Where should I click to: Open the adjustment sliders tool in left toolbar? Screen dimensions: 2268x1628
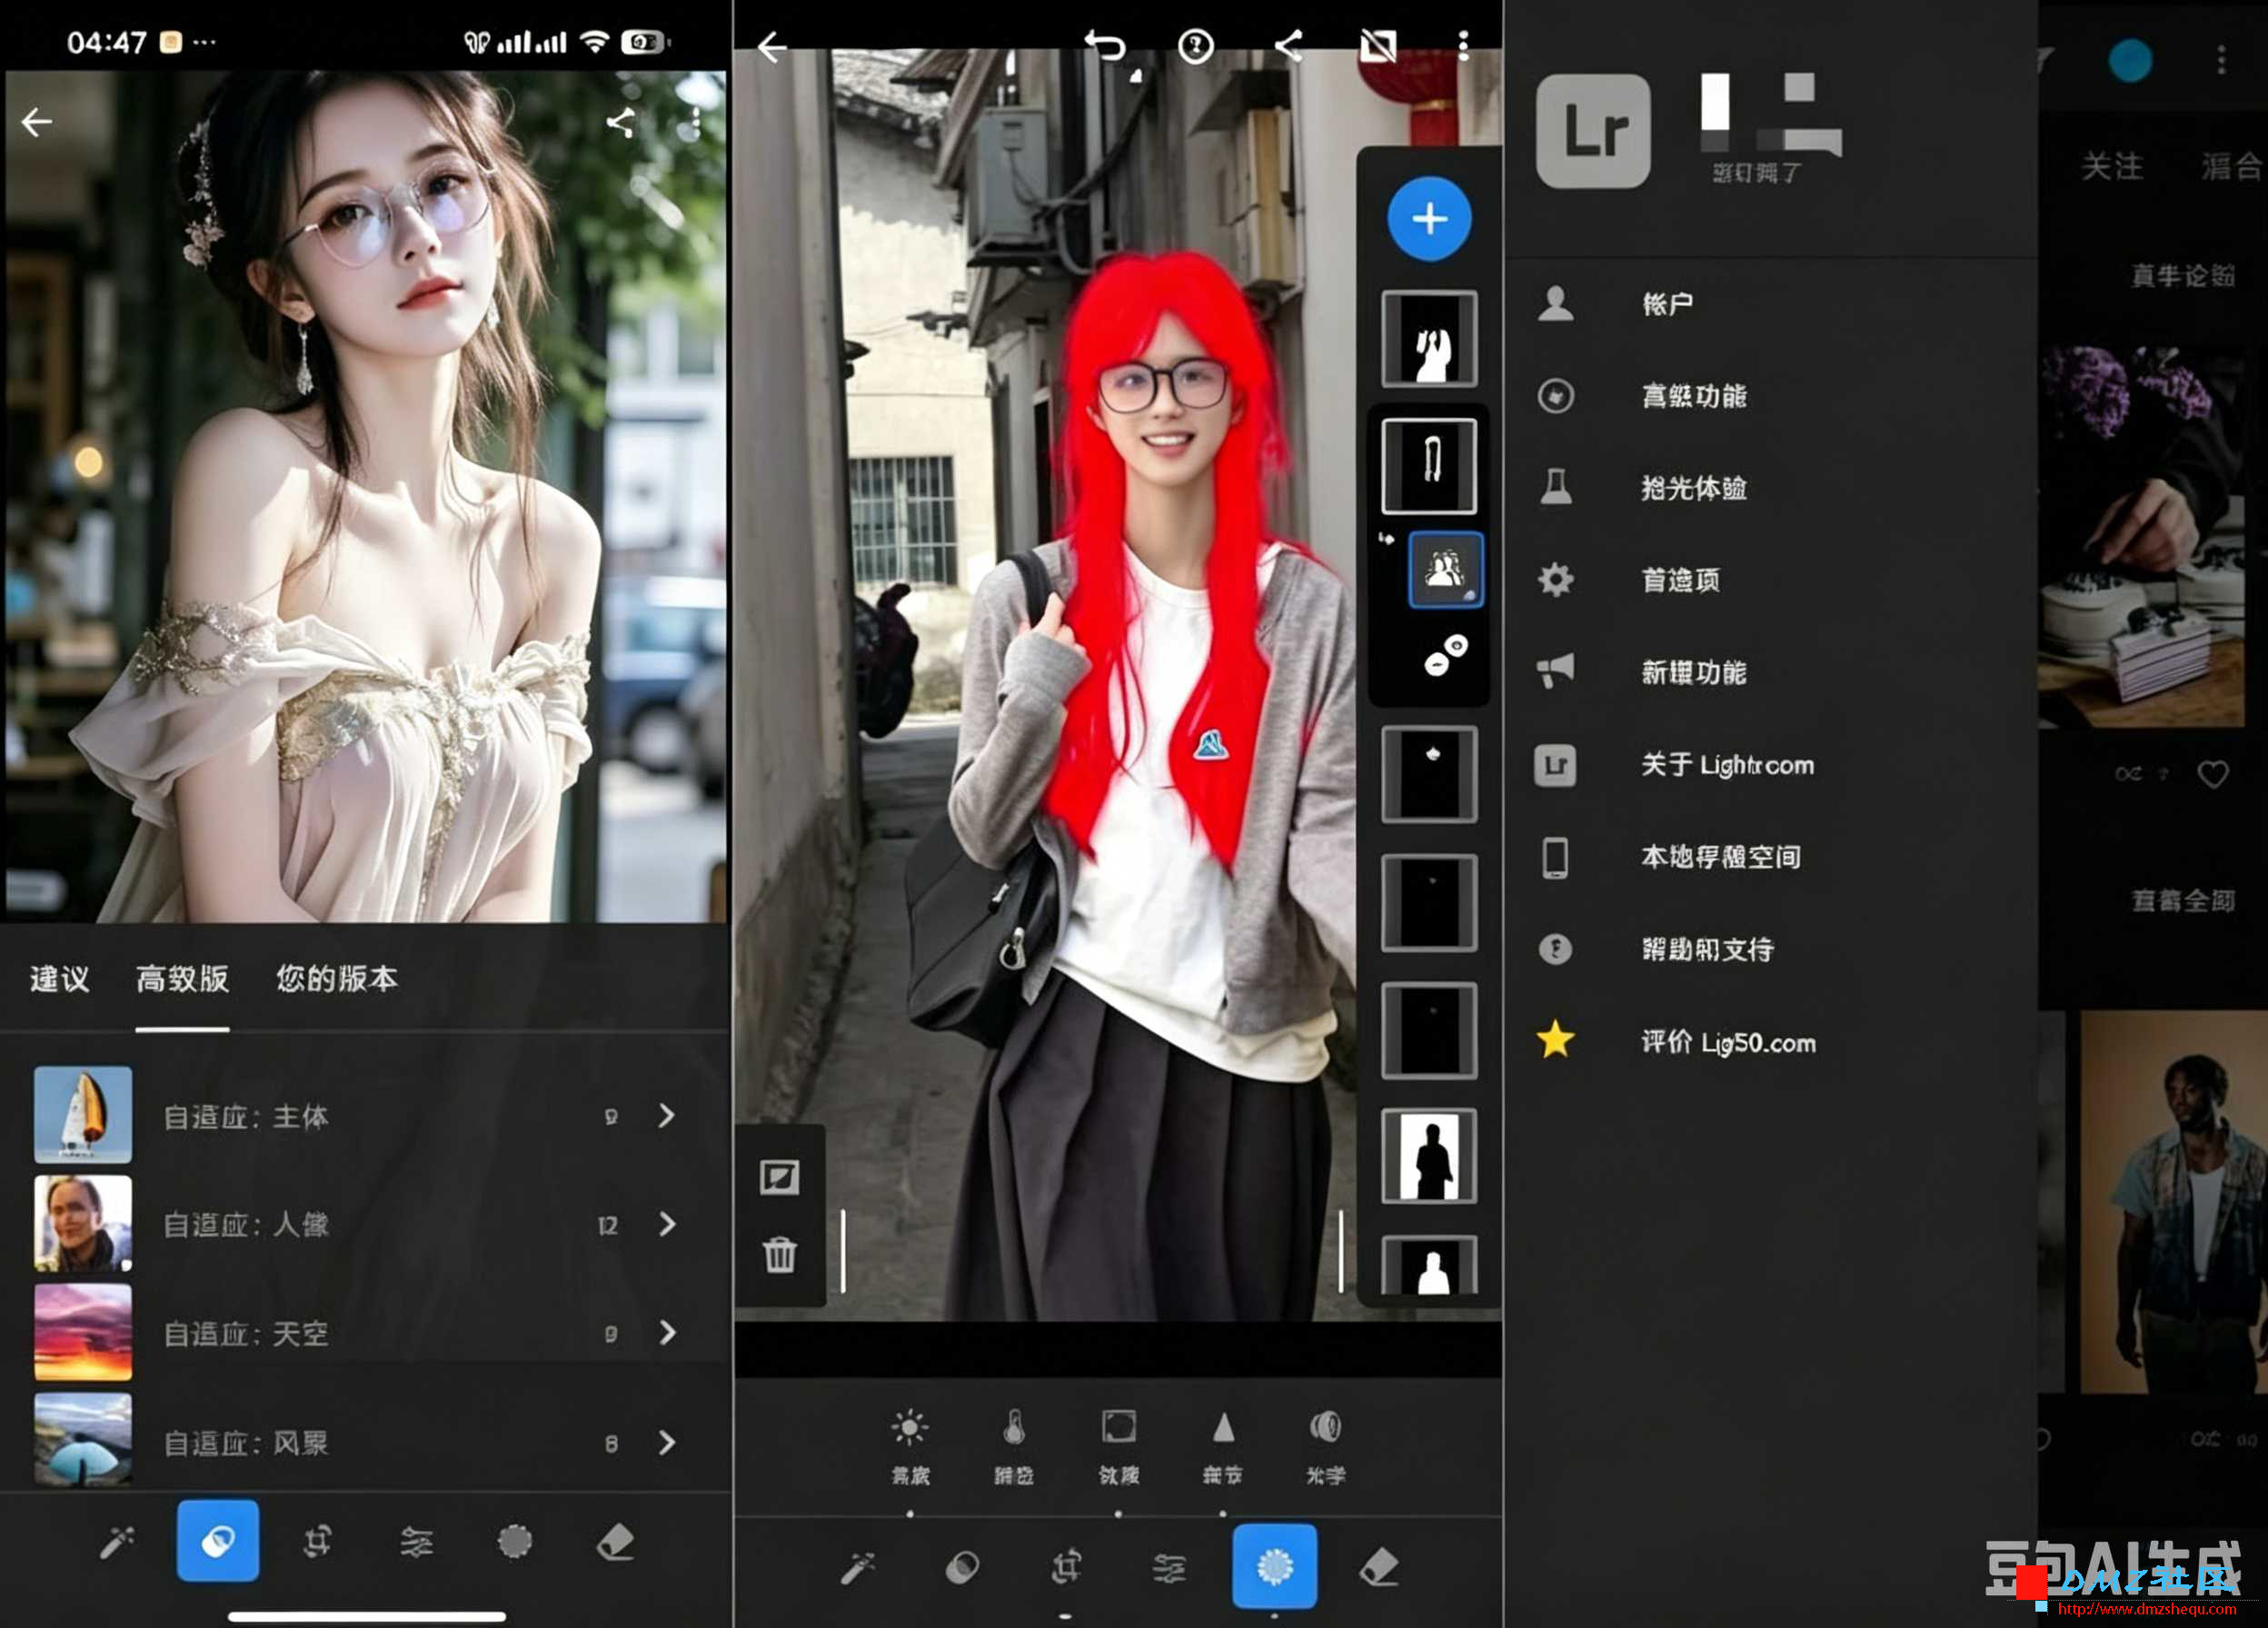tap(416, 1543)
